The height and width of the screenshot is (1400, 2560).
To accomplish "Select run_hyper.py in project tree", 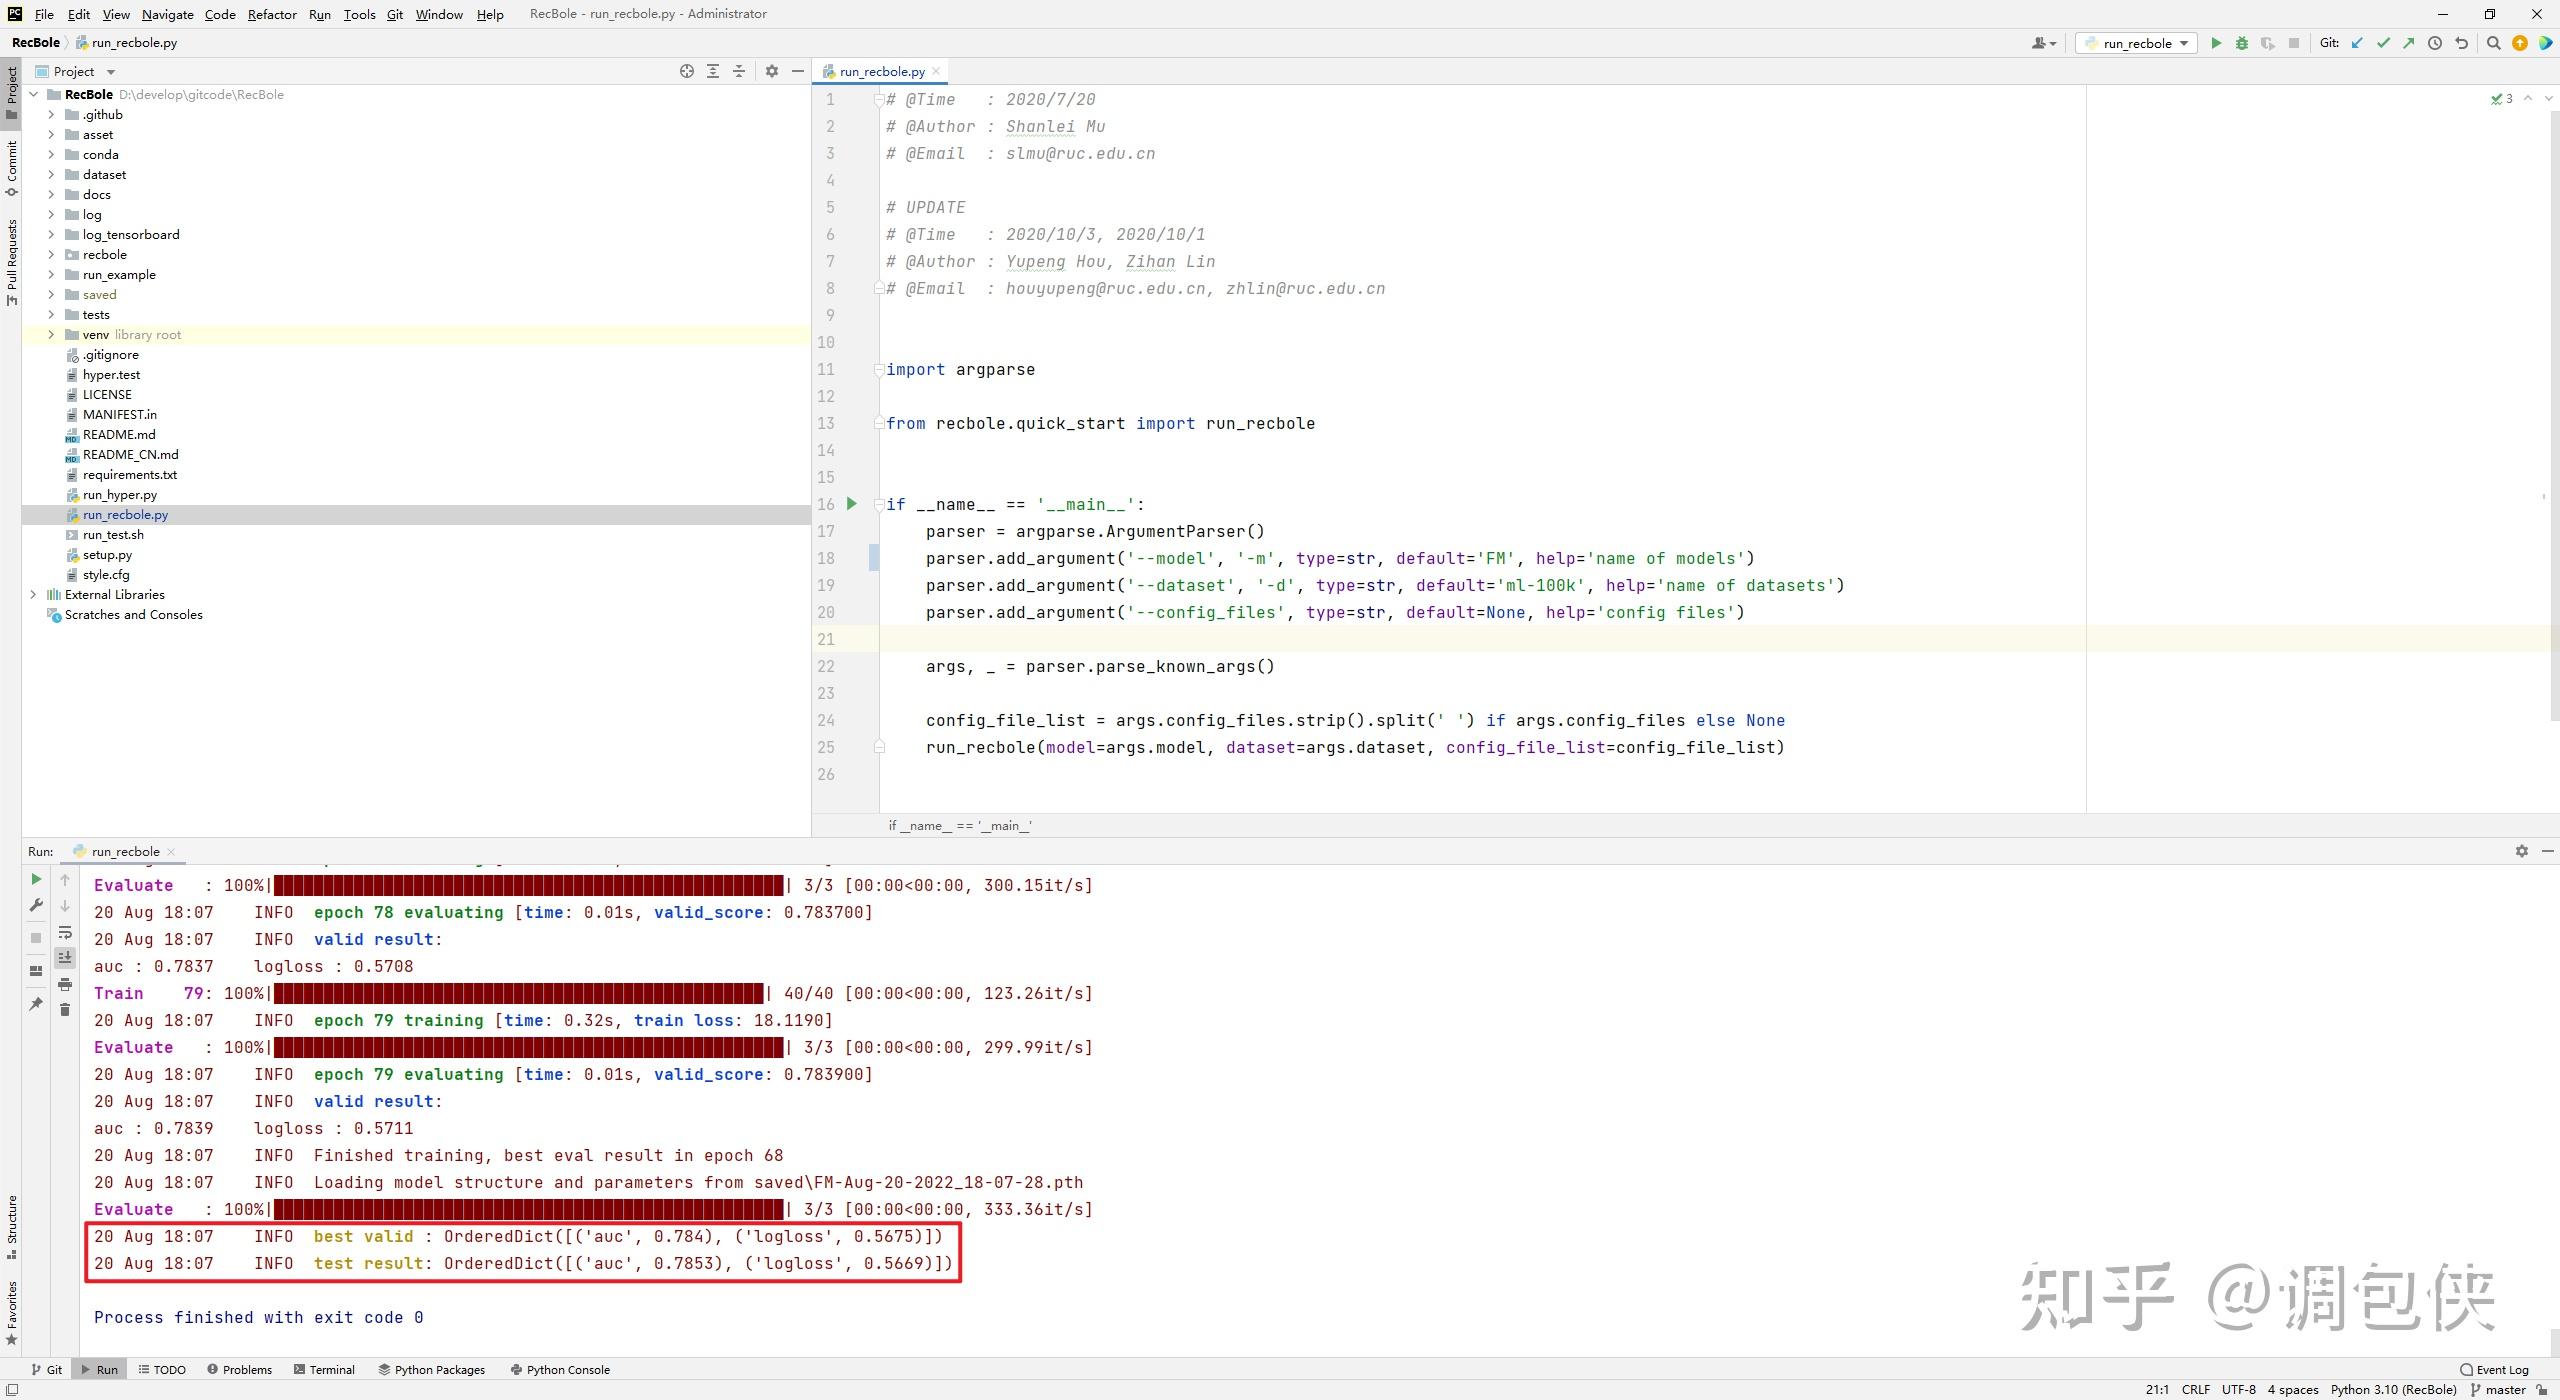I will 120,494.
